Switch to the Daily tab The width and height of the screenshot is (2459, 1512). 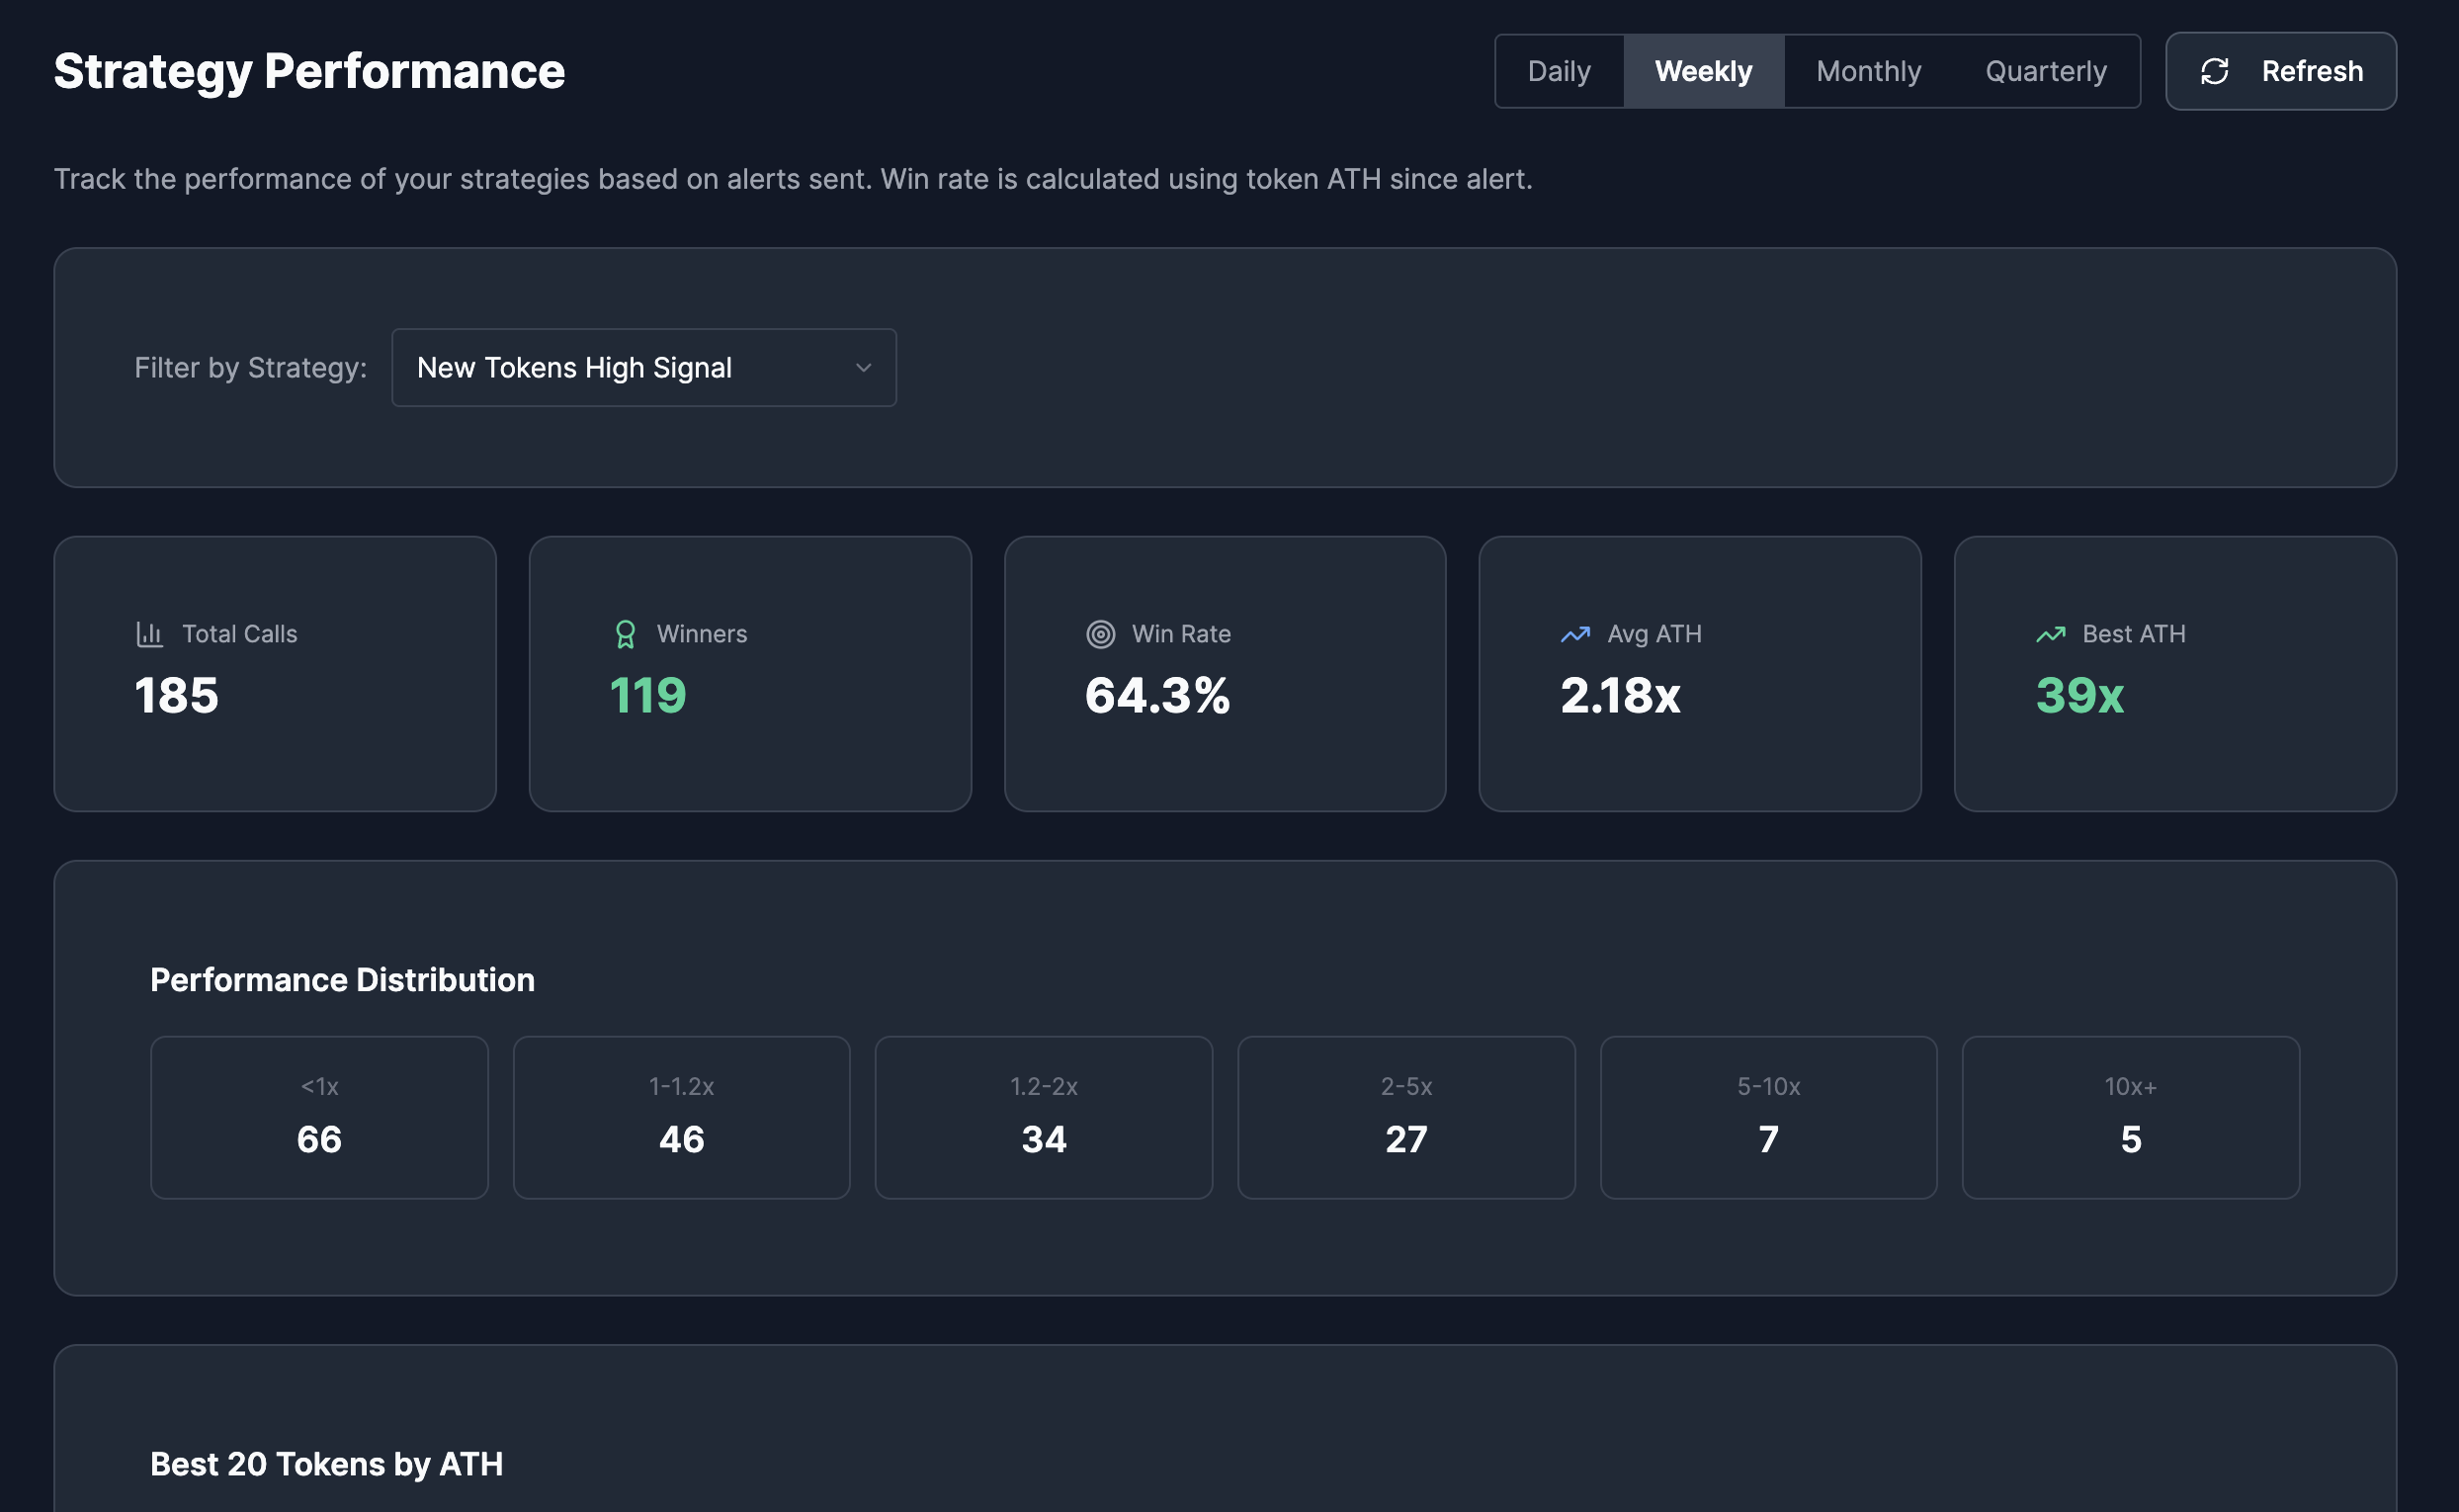pos(1558,70)
